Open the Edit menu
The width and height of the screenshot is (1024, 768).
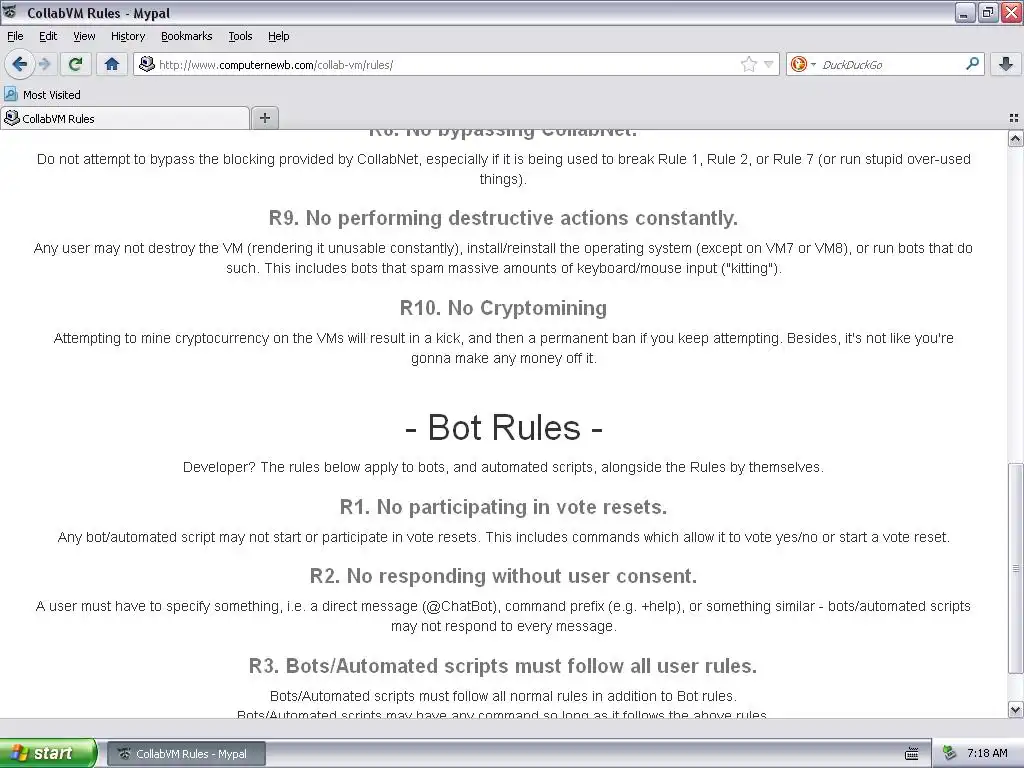pyautogui.click(x=48, y=37)
